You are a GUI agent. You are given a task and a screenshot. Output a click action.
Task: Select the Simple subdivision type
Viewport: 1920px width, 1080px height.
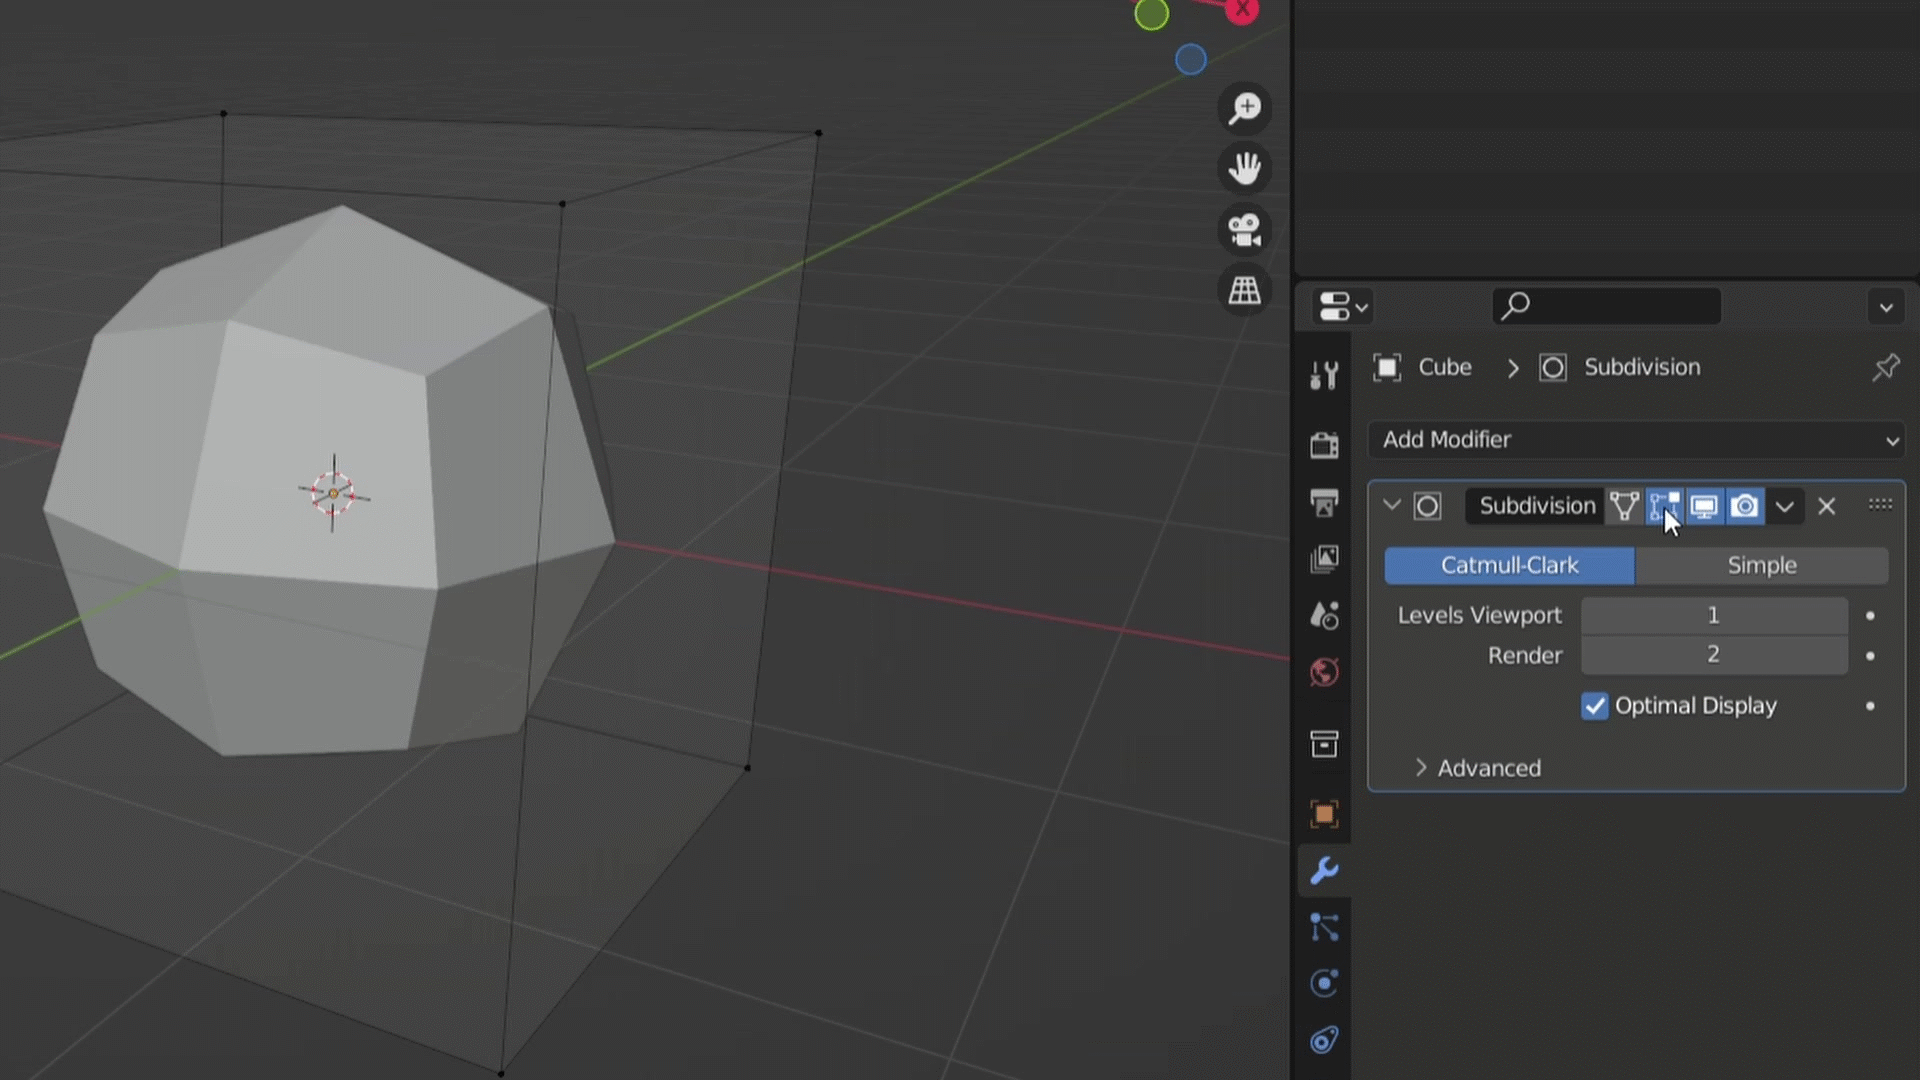coord(1761,566)
